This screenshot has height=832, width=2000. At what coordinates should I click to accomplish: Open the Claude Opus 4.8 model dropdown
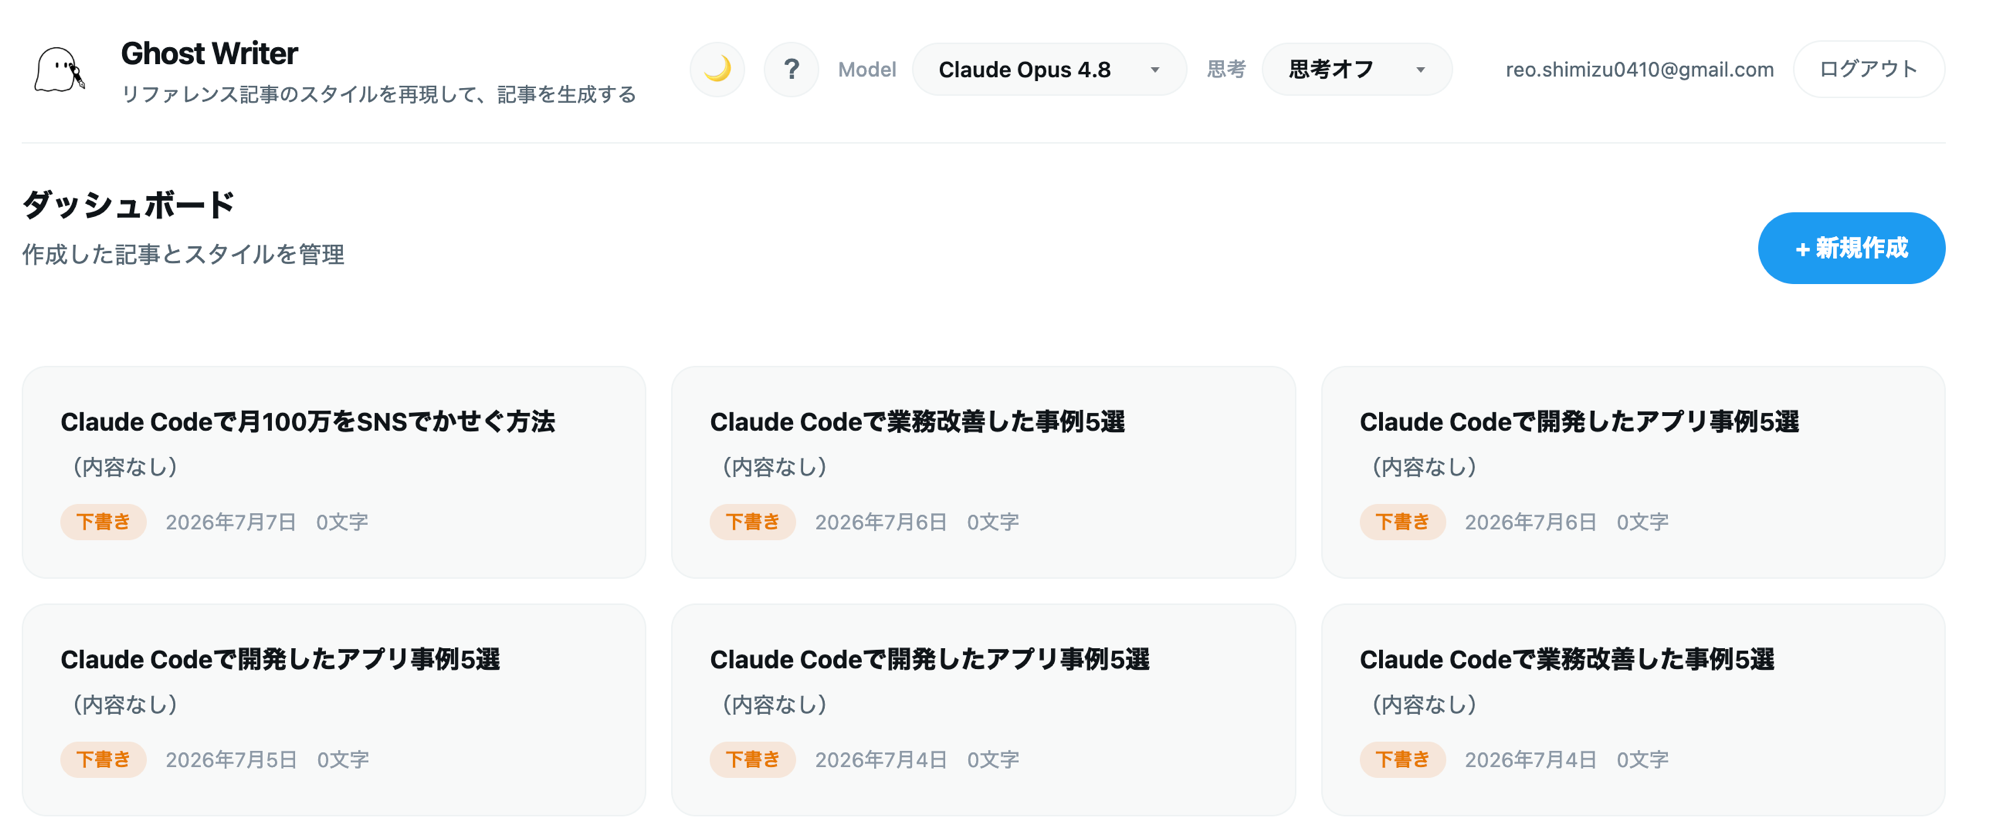pyautogui.click(x=1049, y=69)
